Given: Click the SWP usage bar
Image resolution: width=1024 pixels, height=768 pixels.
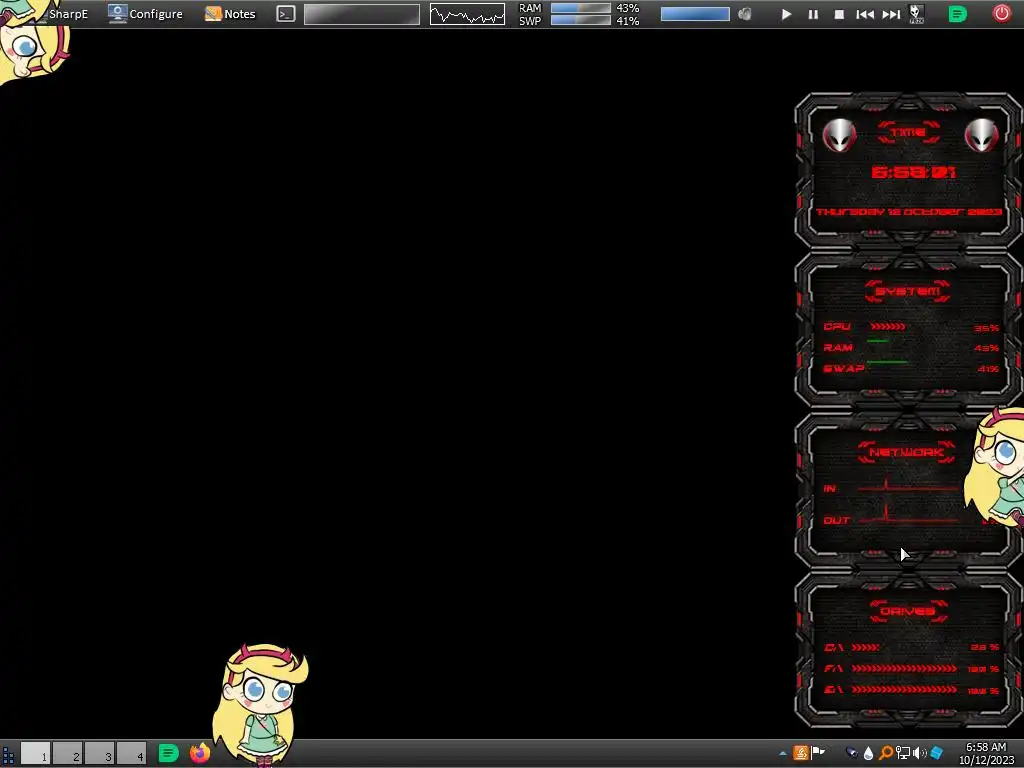Looking at the screenshot, I should (581, 20).
